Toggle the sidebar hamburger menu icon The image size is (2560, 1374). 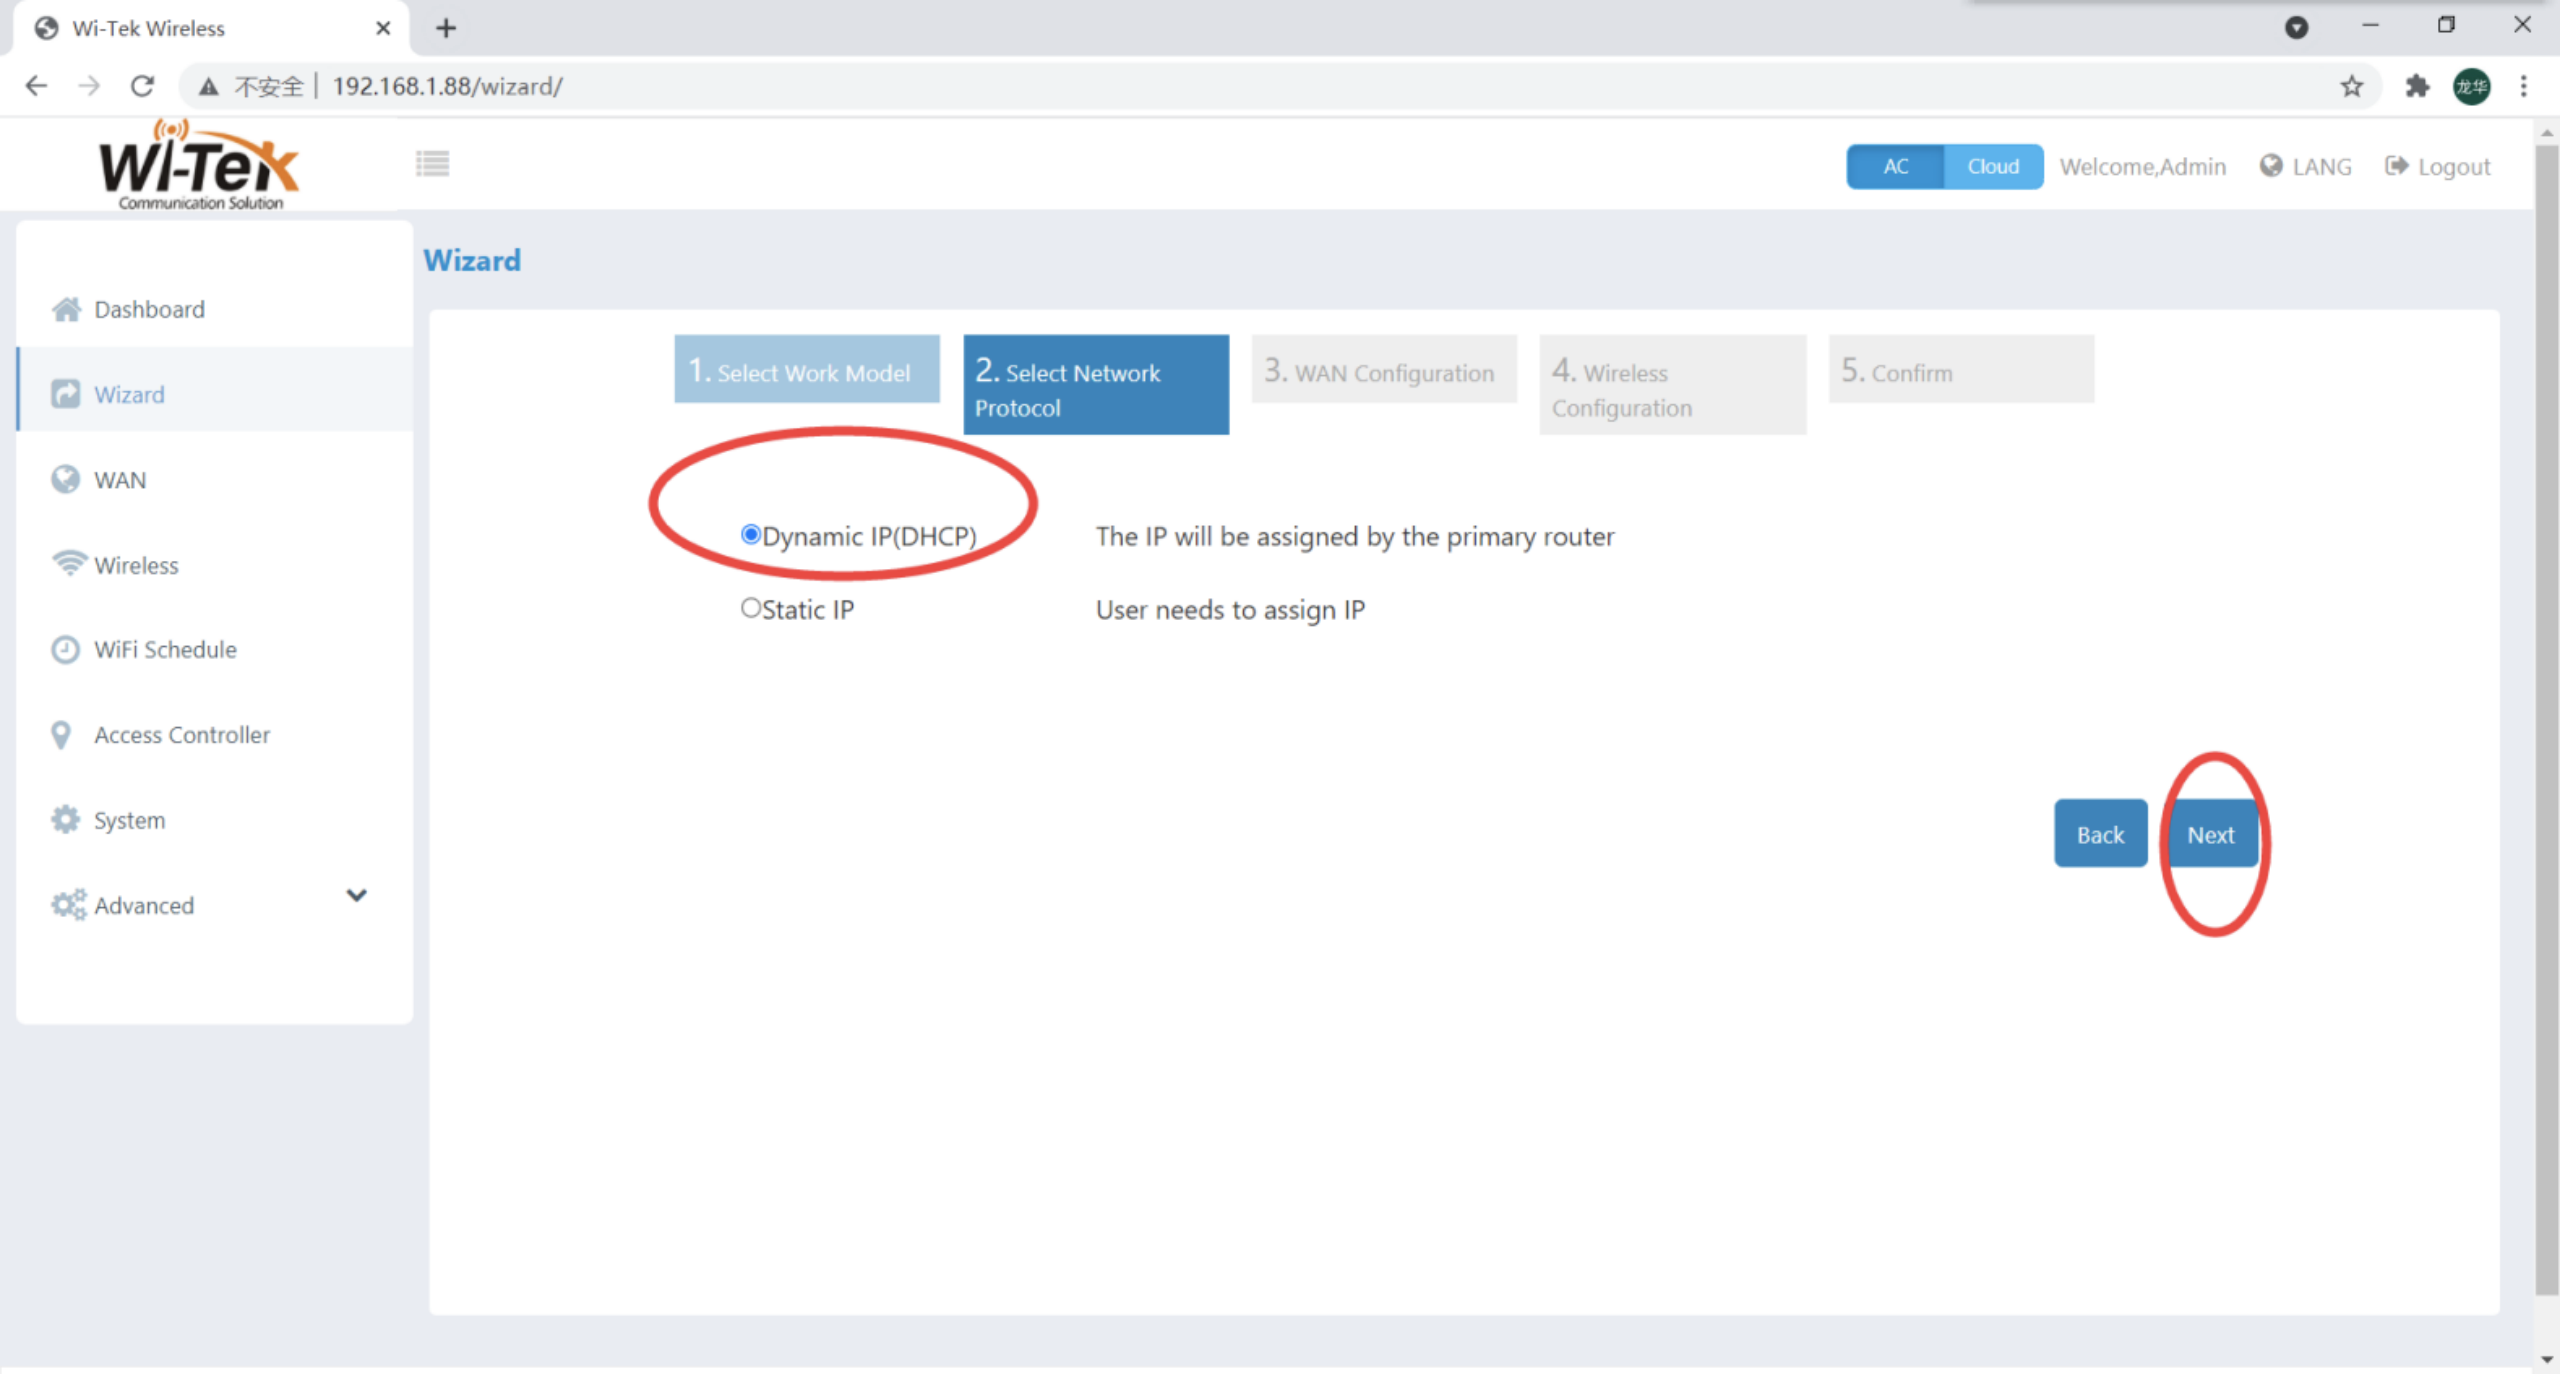pyautogui.click(x=433, y=163)
